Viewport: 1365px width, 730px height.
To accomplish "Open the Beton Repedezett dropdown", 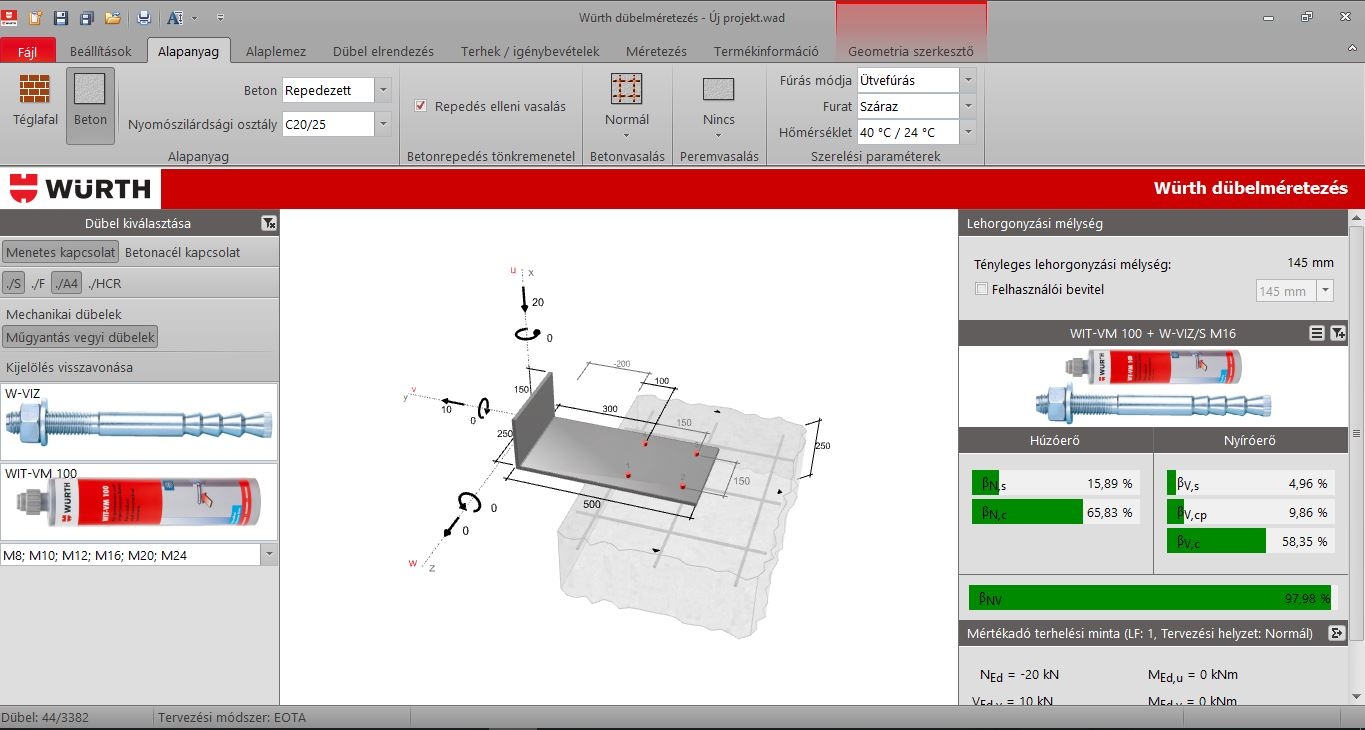I will pos(384,90).
